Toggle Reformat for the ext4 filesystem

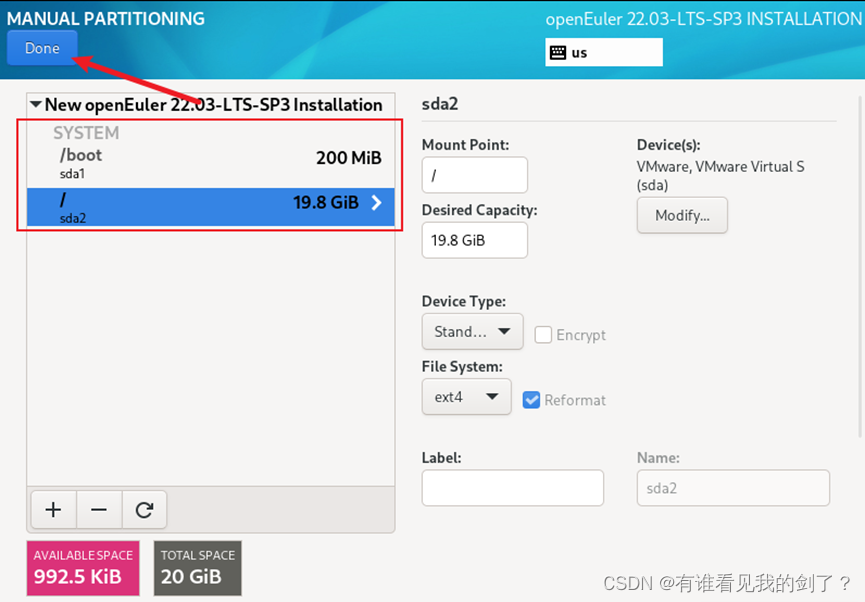pyautogui.click(x=531, y=399)
